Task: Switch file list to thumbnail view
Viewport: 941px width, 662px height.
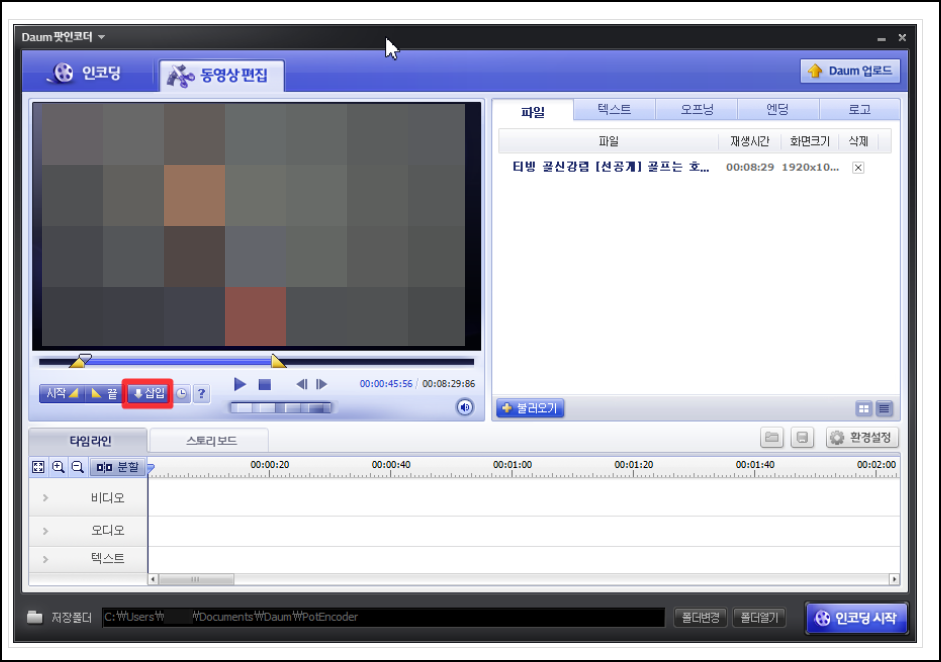Action: tap(864, 409)
